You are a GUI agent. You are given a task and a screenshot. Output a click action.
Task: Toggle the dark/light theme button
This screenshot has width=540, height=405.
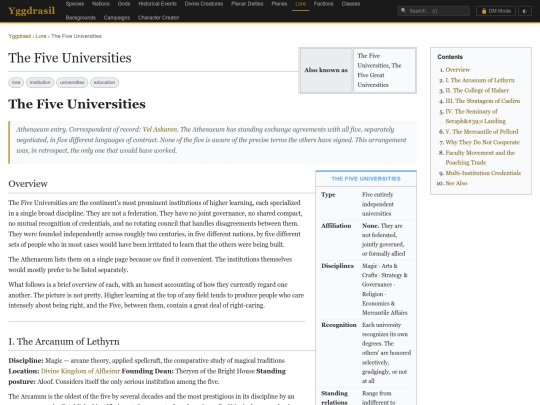[x=525, y=11]
